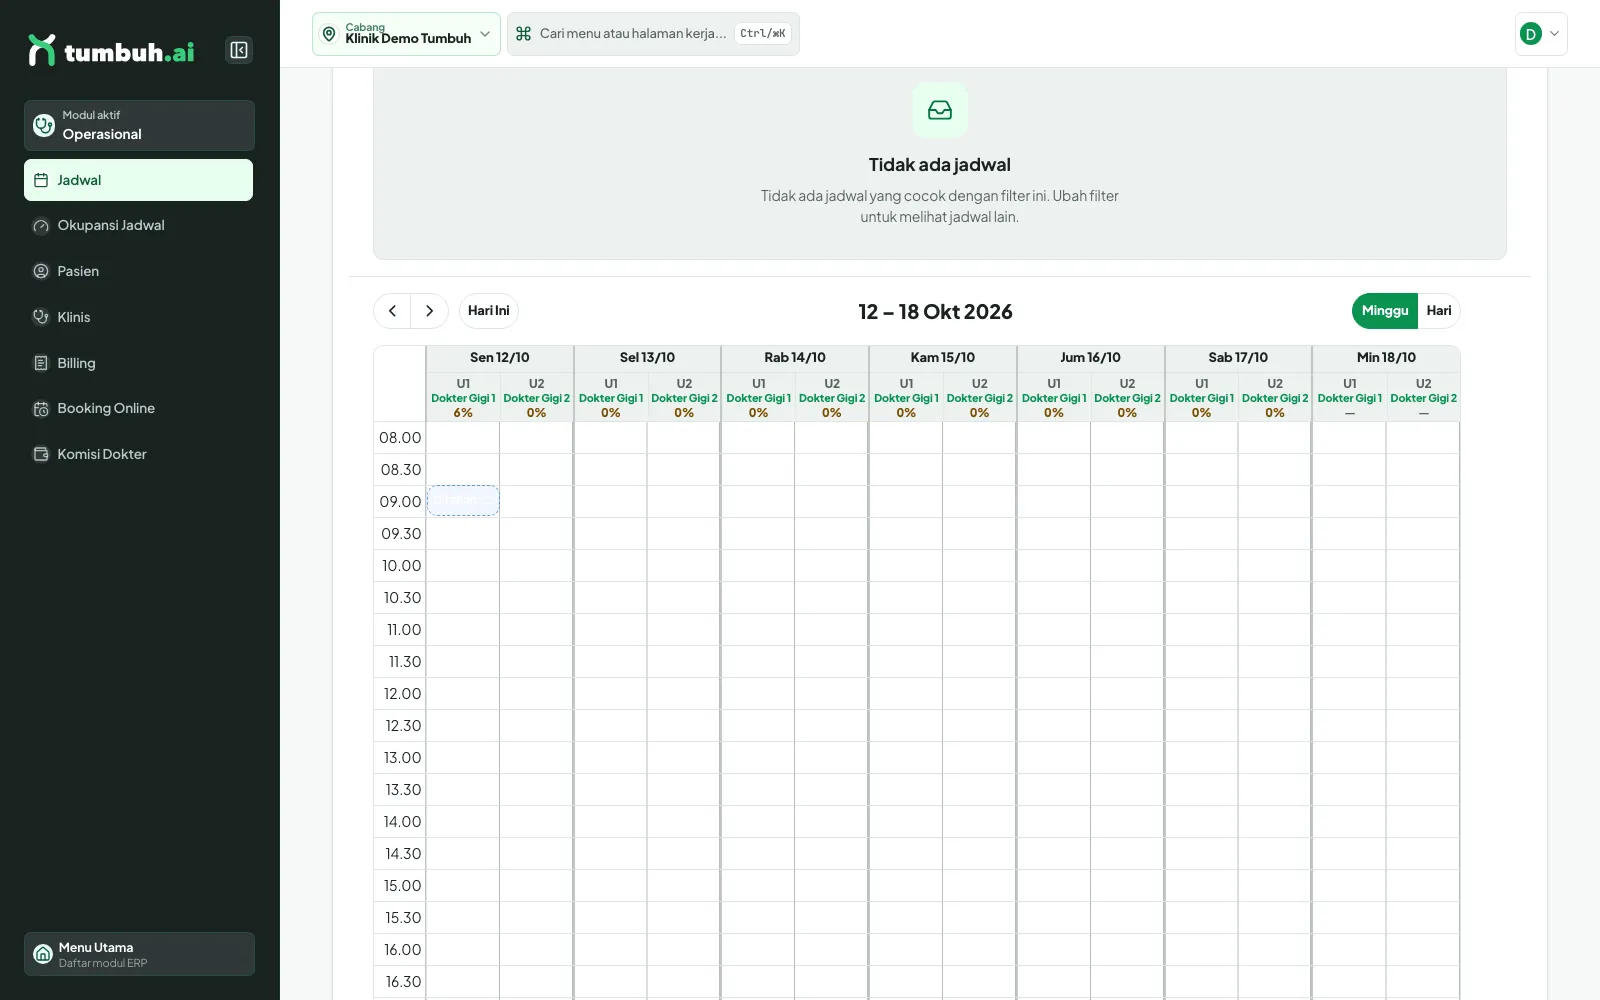This screenshot has width=1600, height=1000.
Task: Select the 09.00 appointment block on Monday
Action: click(x=463, y=501)
